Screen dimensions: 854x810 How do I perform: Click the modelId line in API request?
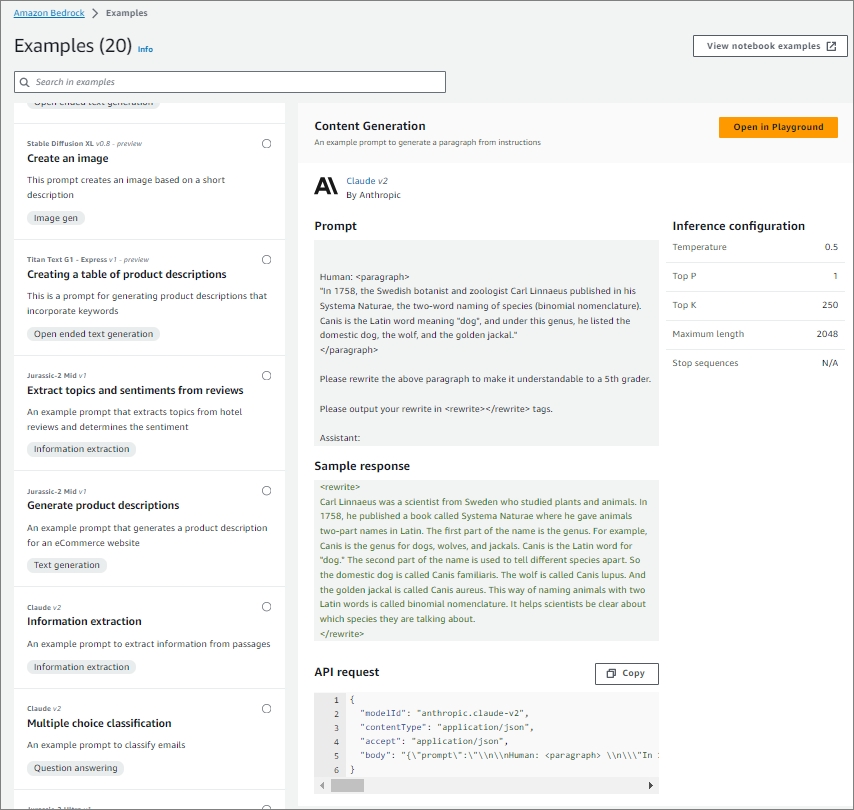click(x=444, y=714)
